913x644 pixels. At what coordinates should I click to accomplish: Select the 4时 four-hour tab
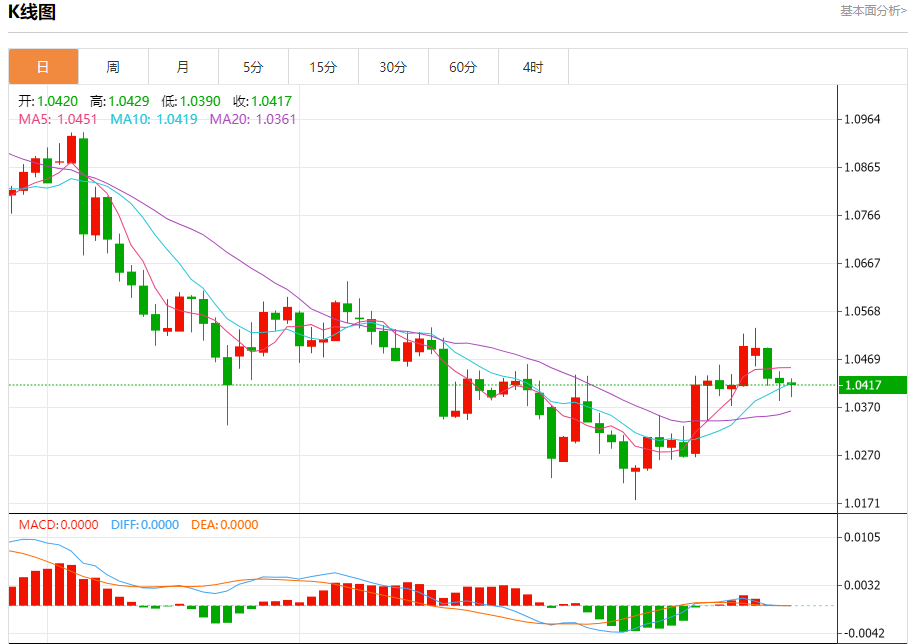click(x=533, y=67)
